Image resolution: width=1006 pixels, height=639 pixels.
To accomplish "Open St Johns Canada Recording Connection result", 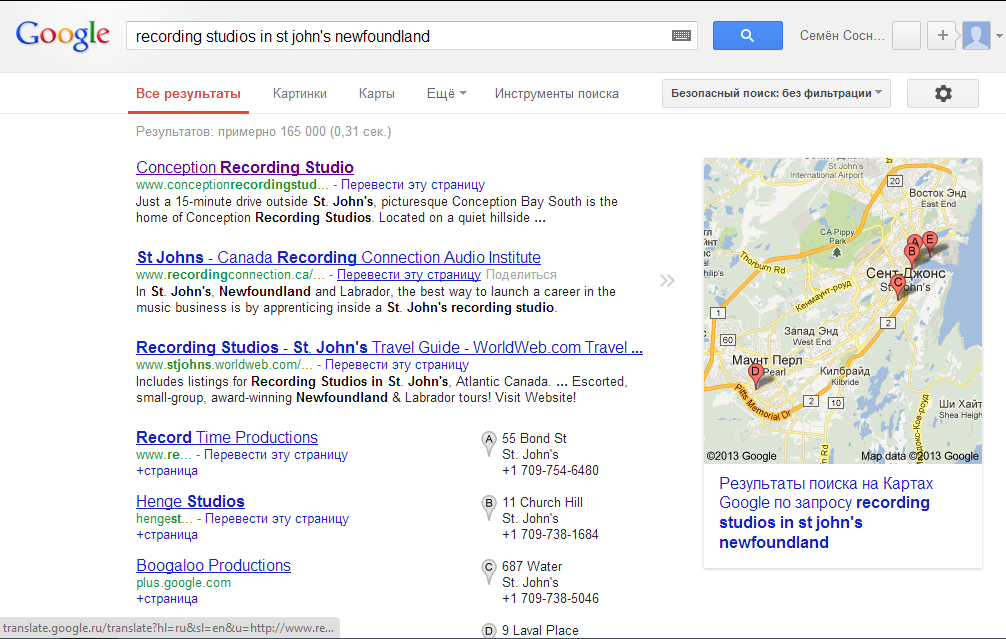I will 339,257.
